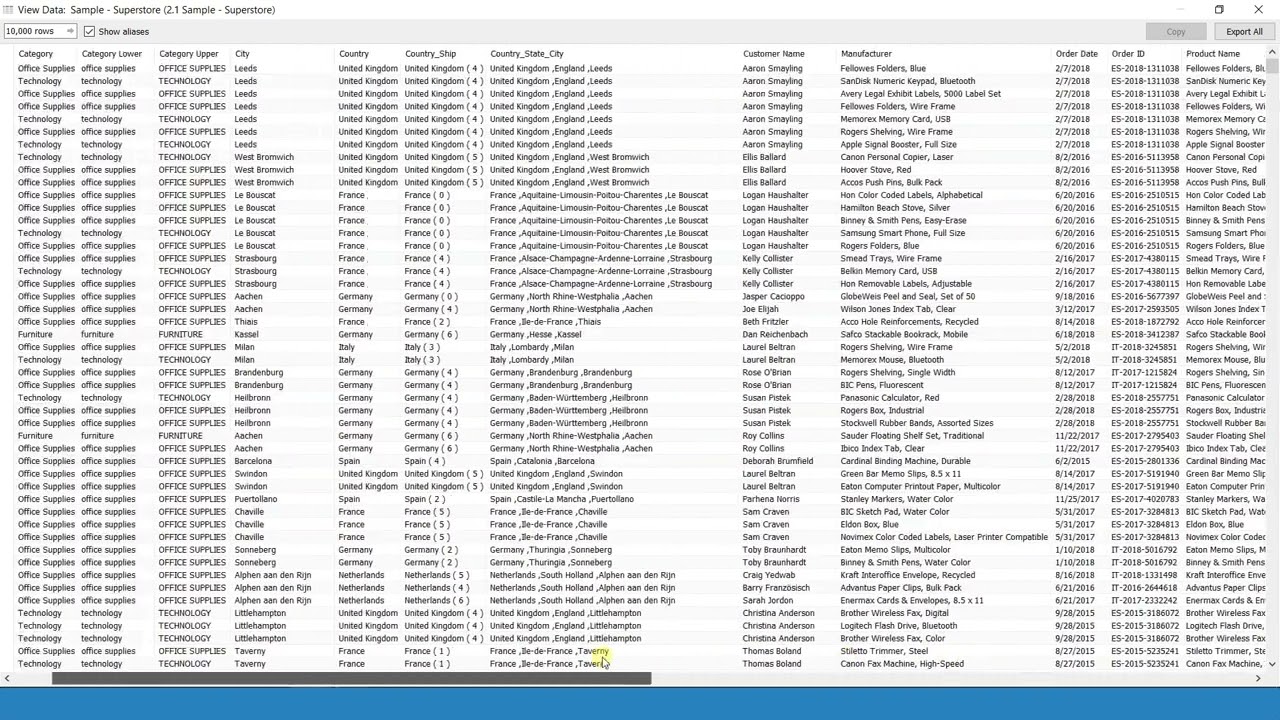Select the Order ID column header
The image size is (1280, 720).
pyautogui.click(x=1127, y=54)
